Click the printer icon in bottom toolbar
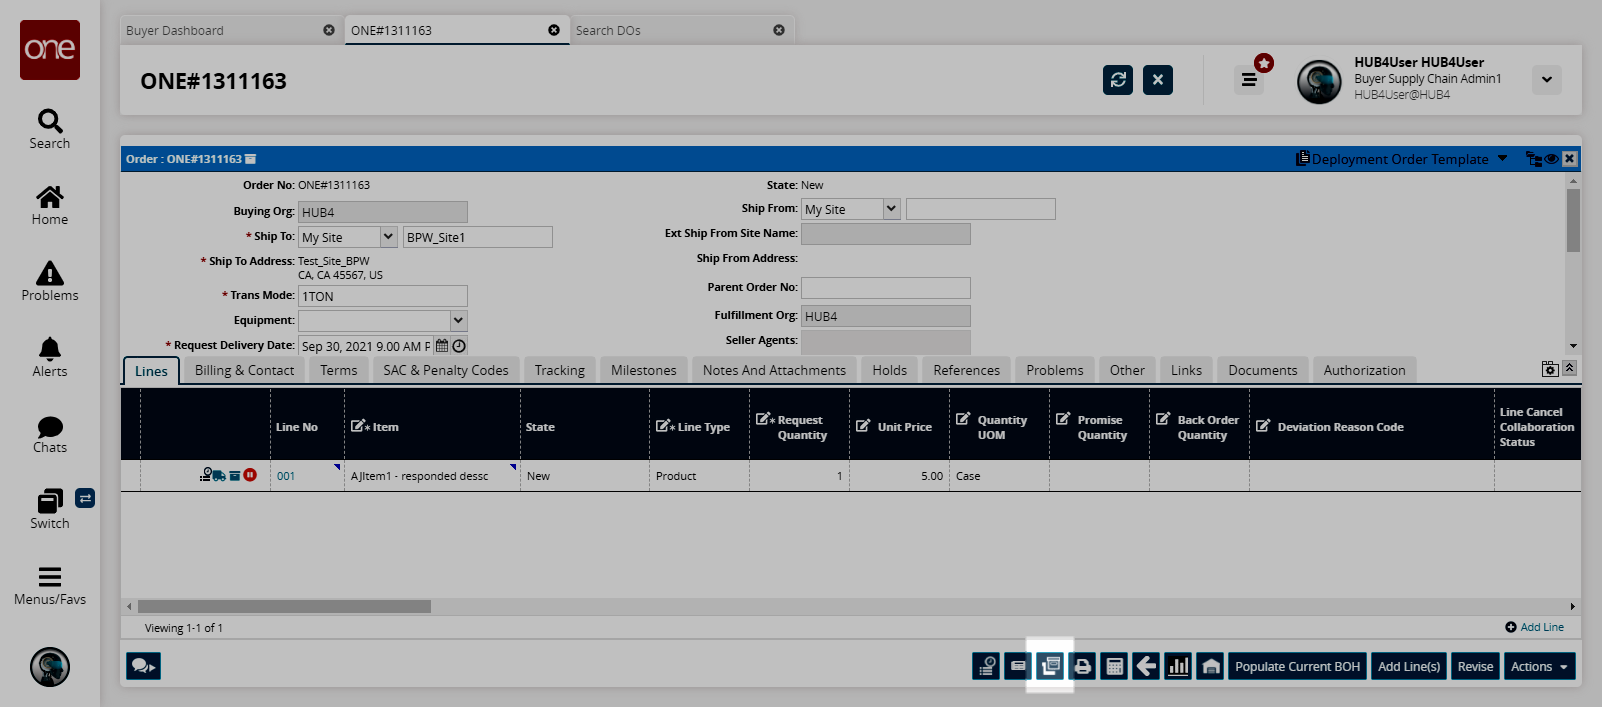1602x707 pixels. click(x=1082, y=666)
